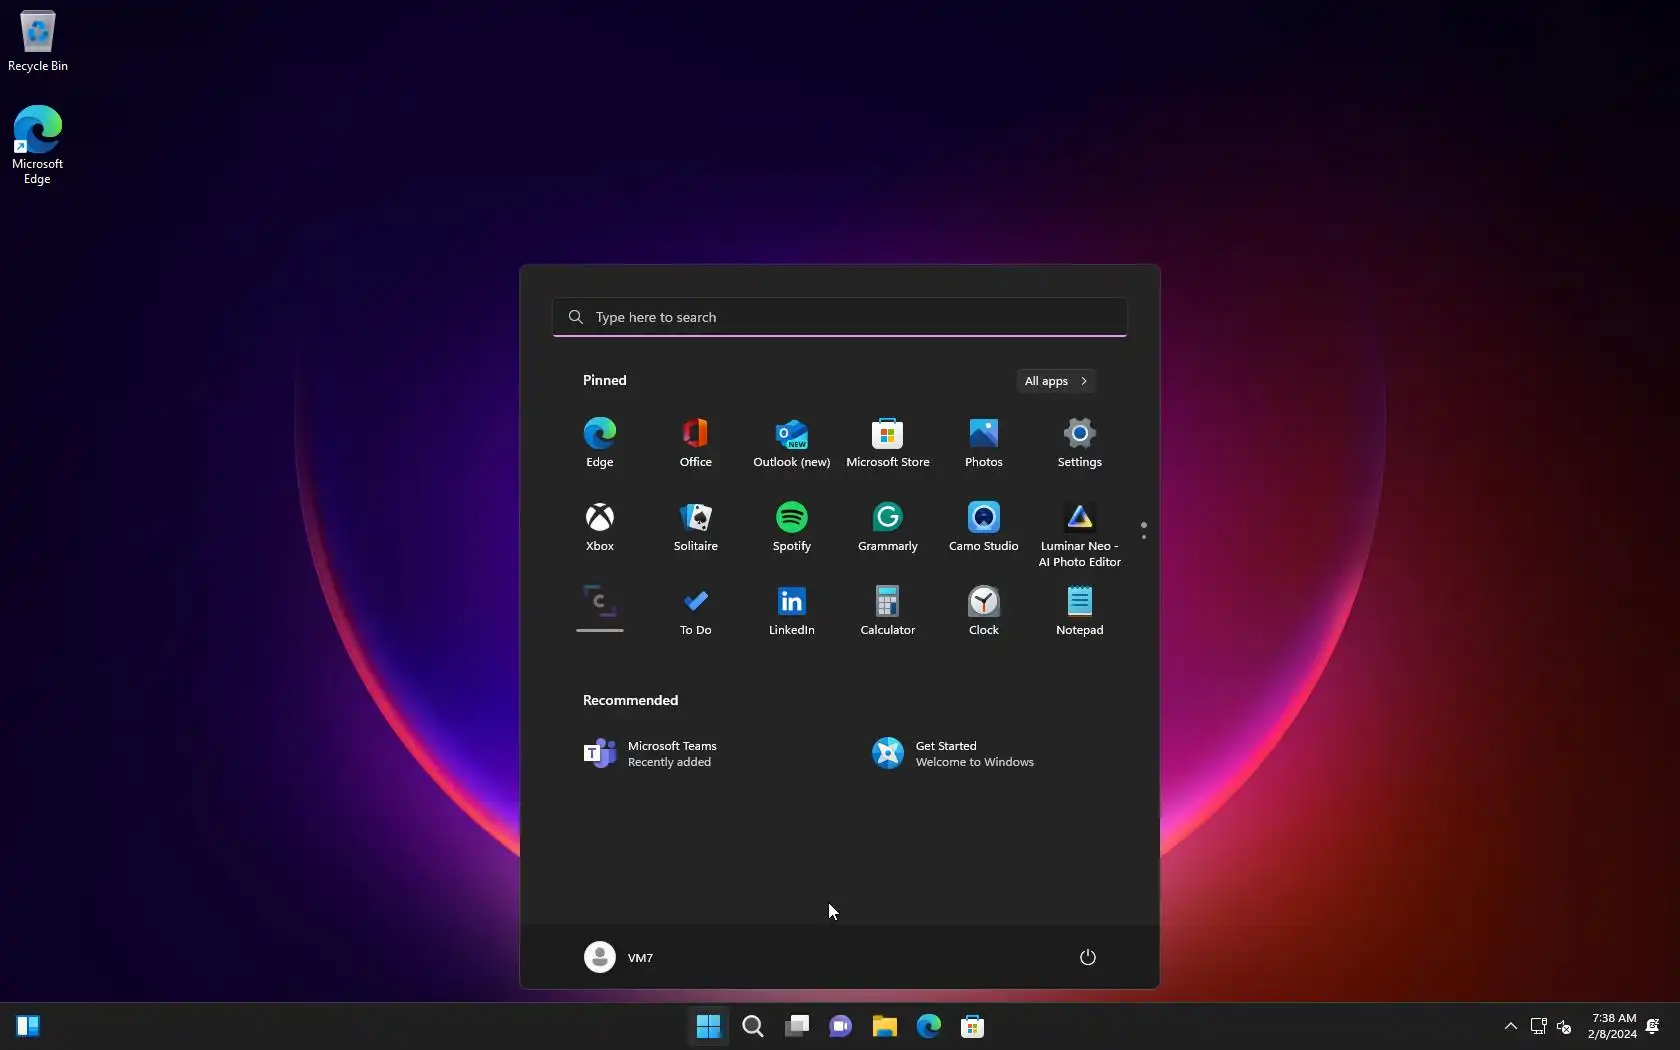Launch the Clock app

[984, 611]
